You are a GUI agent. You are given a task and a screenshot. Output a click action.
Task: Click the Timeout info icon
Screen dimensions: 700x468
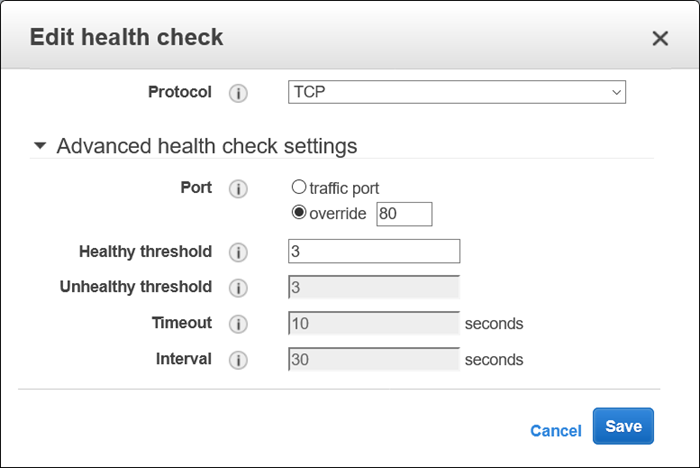[x=238, y=324]
